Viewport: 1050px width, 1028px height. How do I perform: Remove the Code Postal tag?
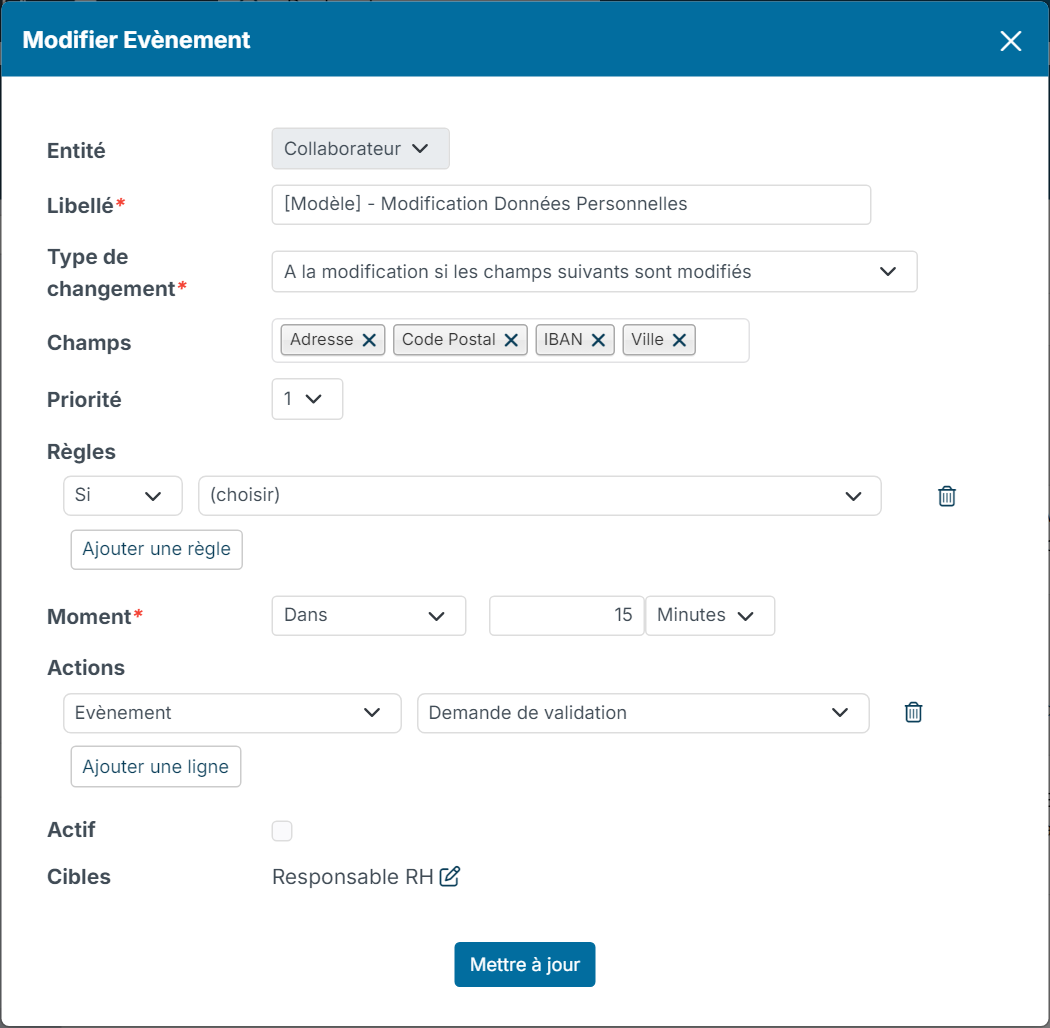coord(511,340)
